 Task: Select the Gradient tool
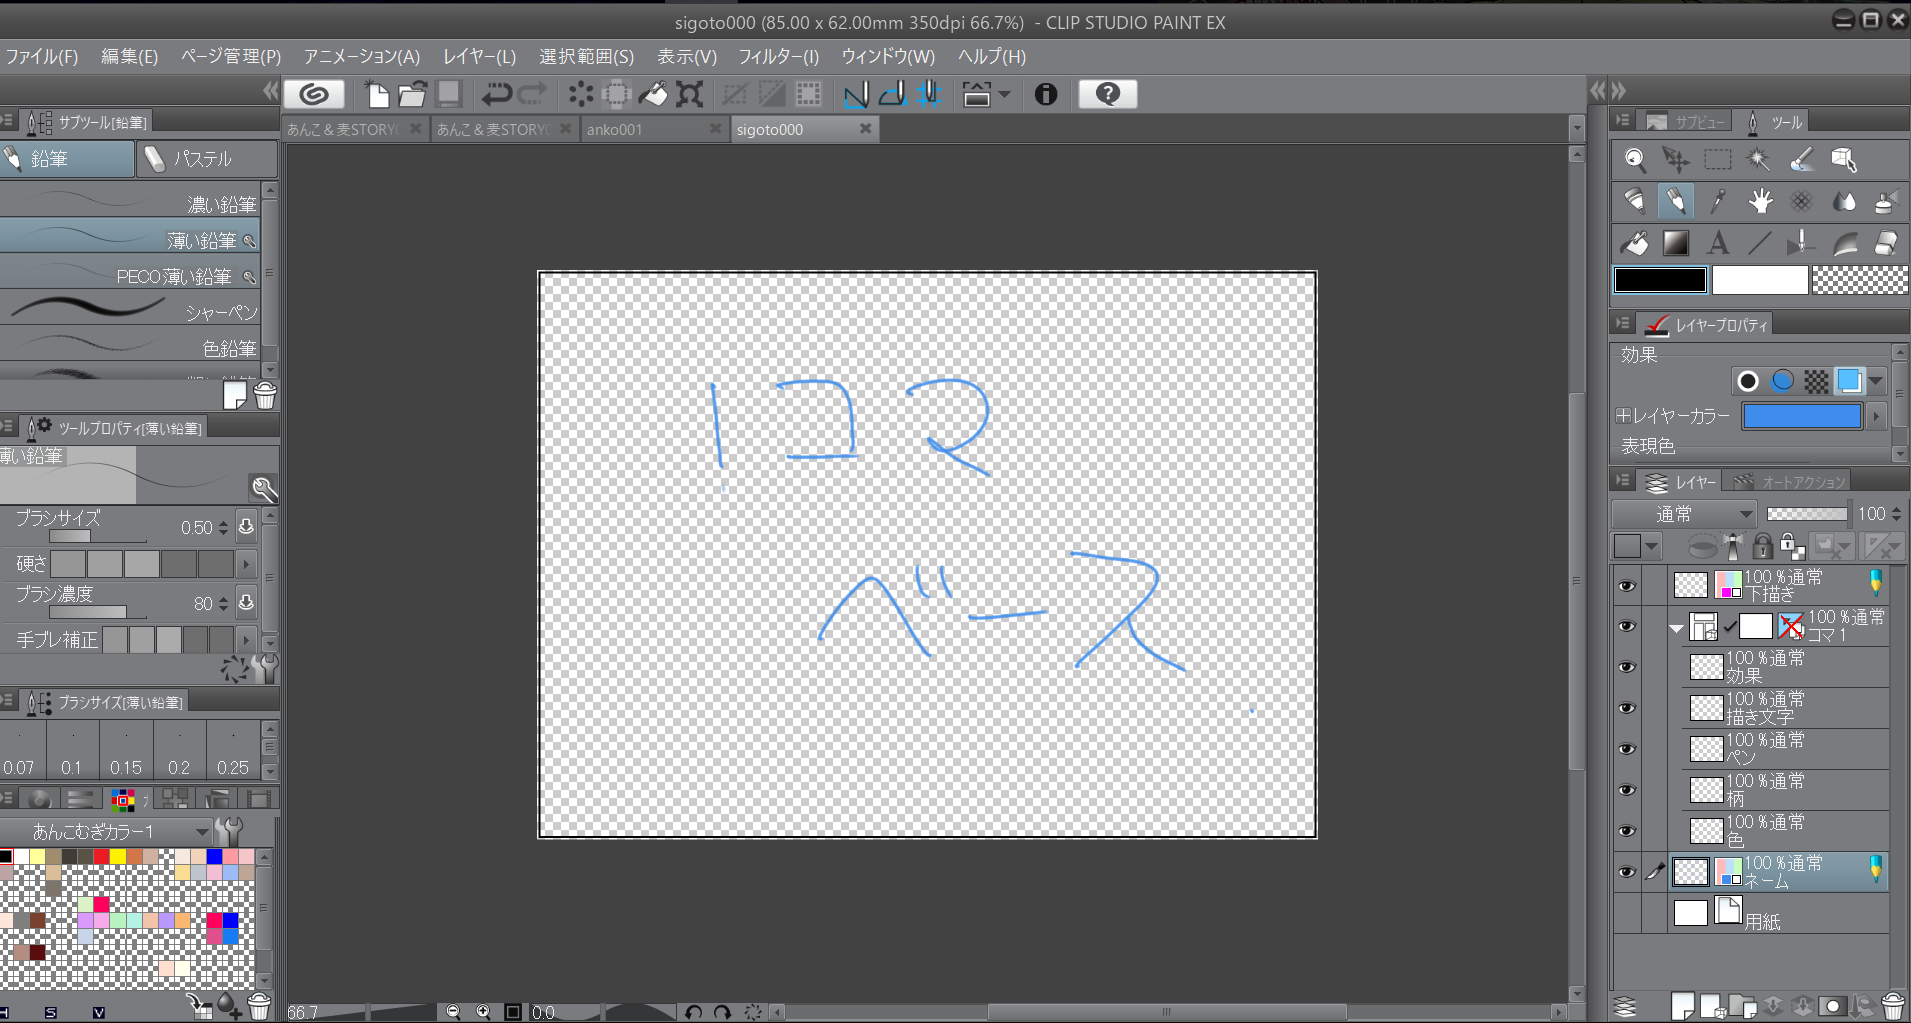[1676, 243]
